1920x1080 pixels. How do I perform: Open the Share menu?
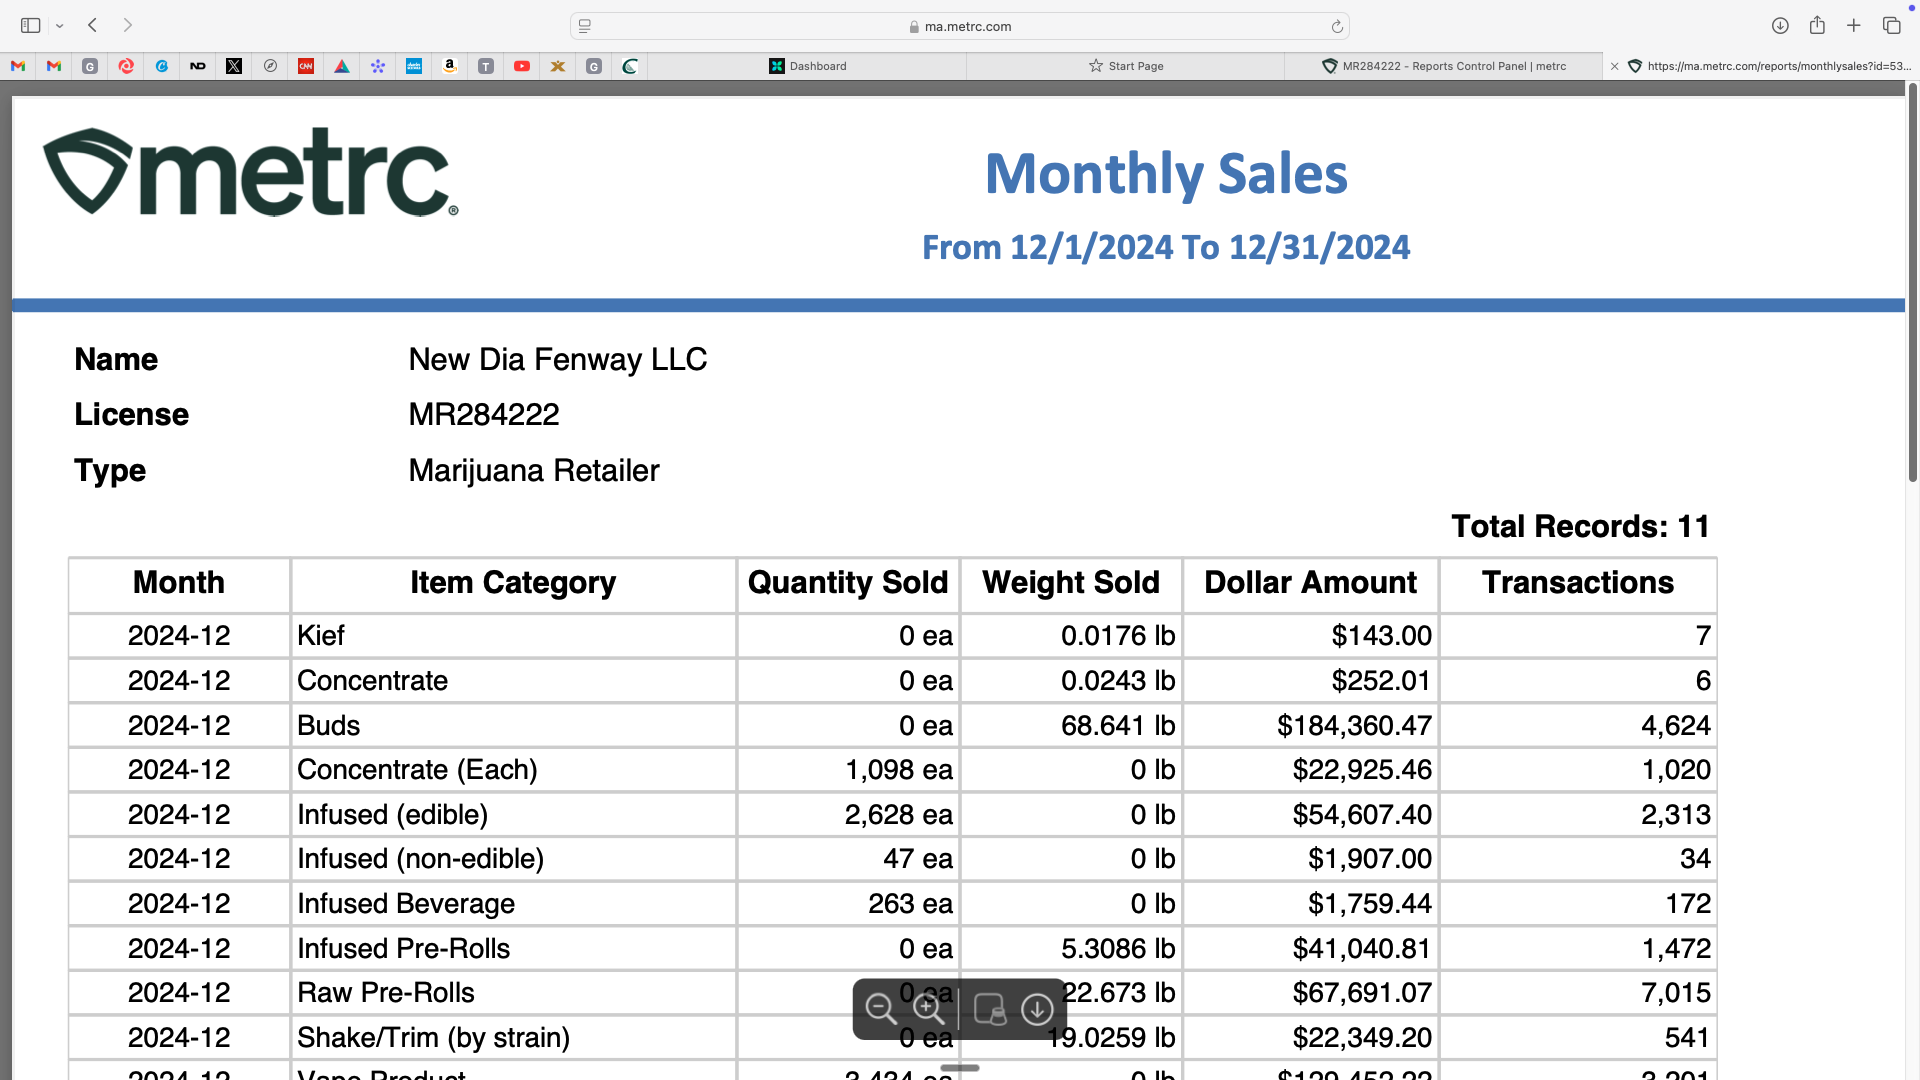(1817, 26)
